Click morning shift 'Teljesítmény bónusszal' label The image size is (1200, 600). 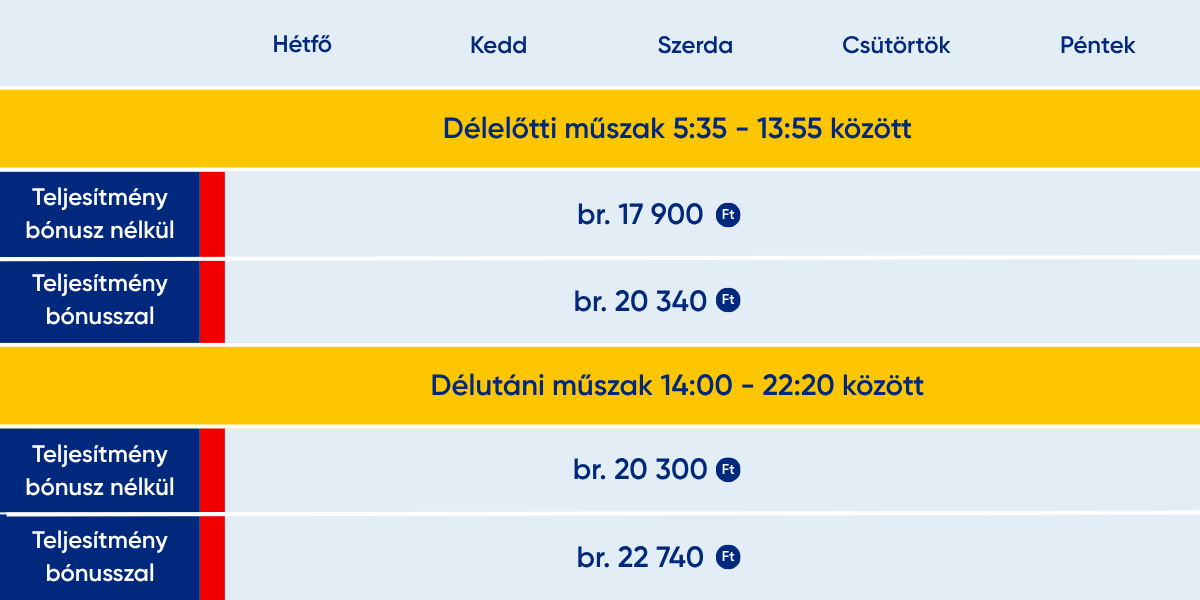click(x=100, y=300)
